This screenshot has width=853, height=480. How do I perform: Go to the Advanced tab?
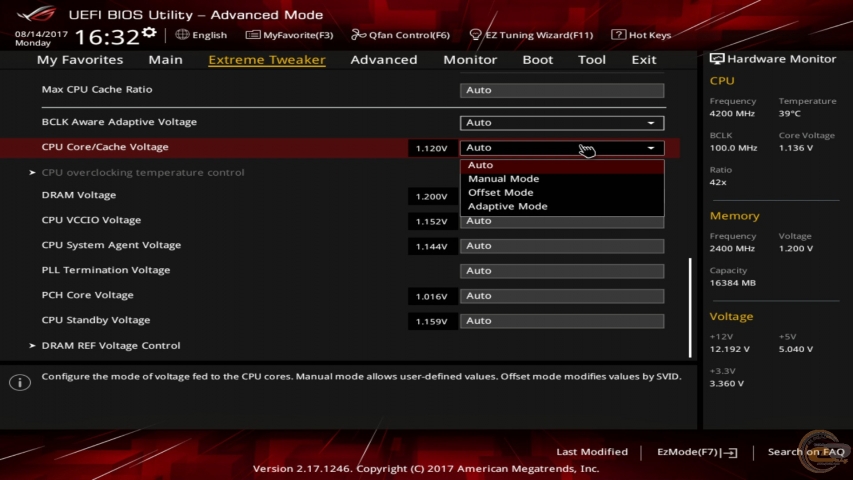(384, 60)
